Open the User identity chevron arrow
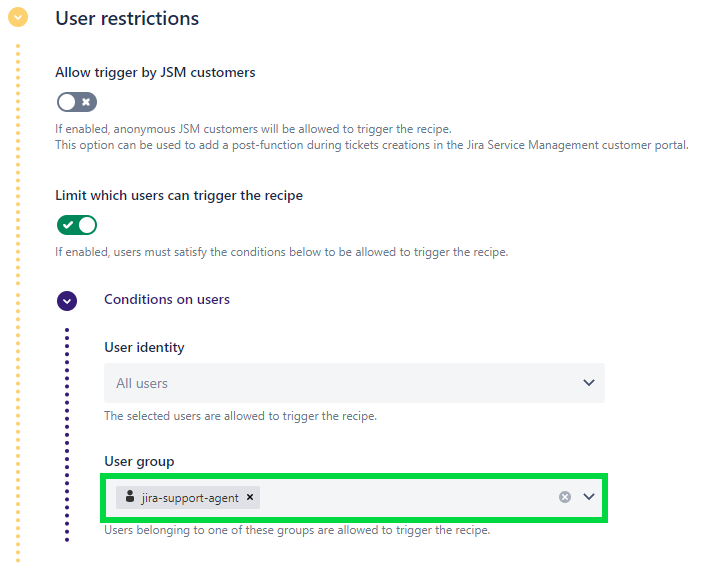The height and width of the screenshot is (581, 727). (x=588, y=383)
